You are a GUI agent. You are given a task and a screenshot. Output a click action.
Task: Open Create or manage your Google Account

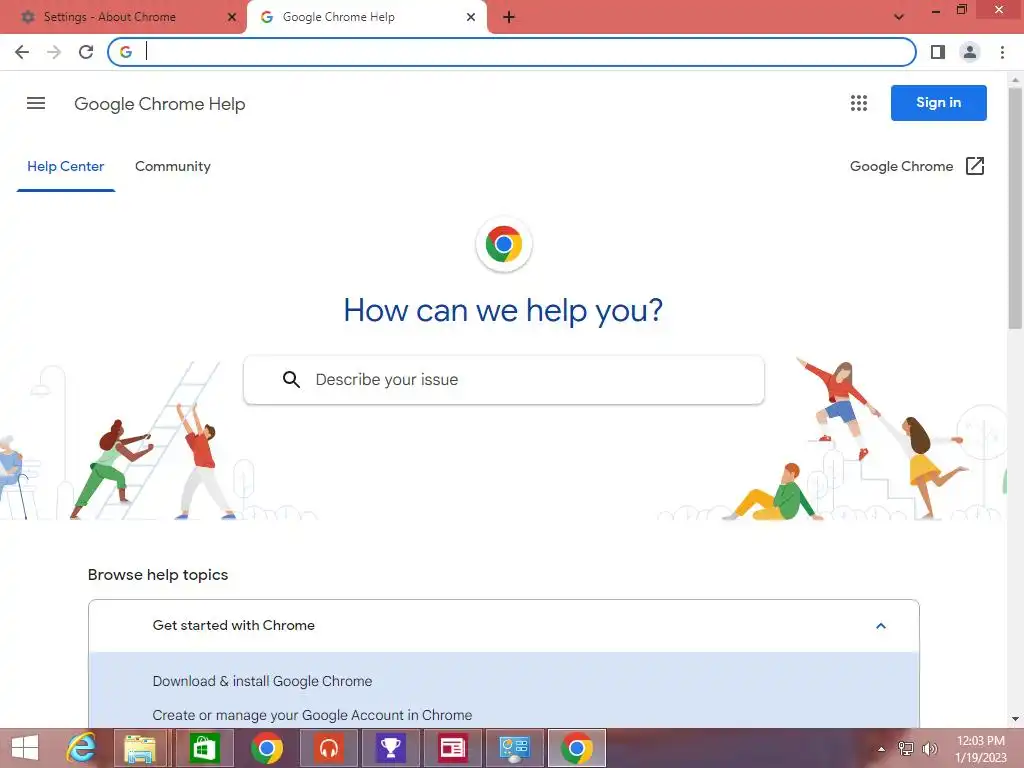coord(312,715)
